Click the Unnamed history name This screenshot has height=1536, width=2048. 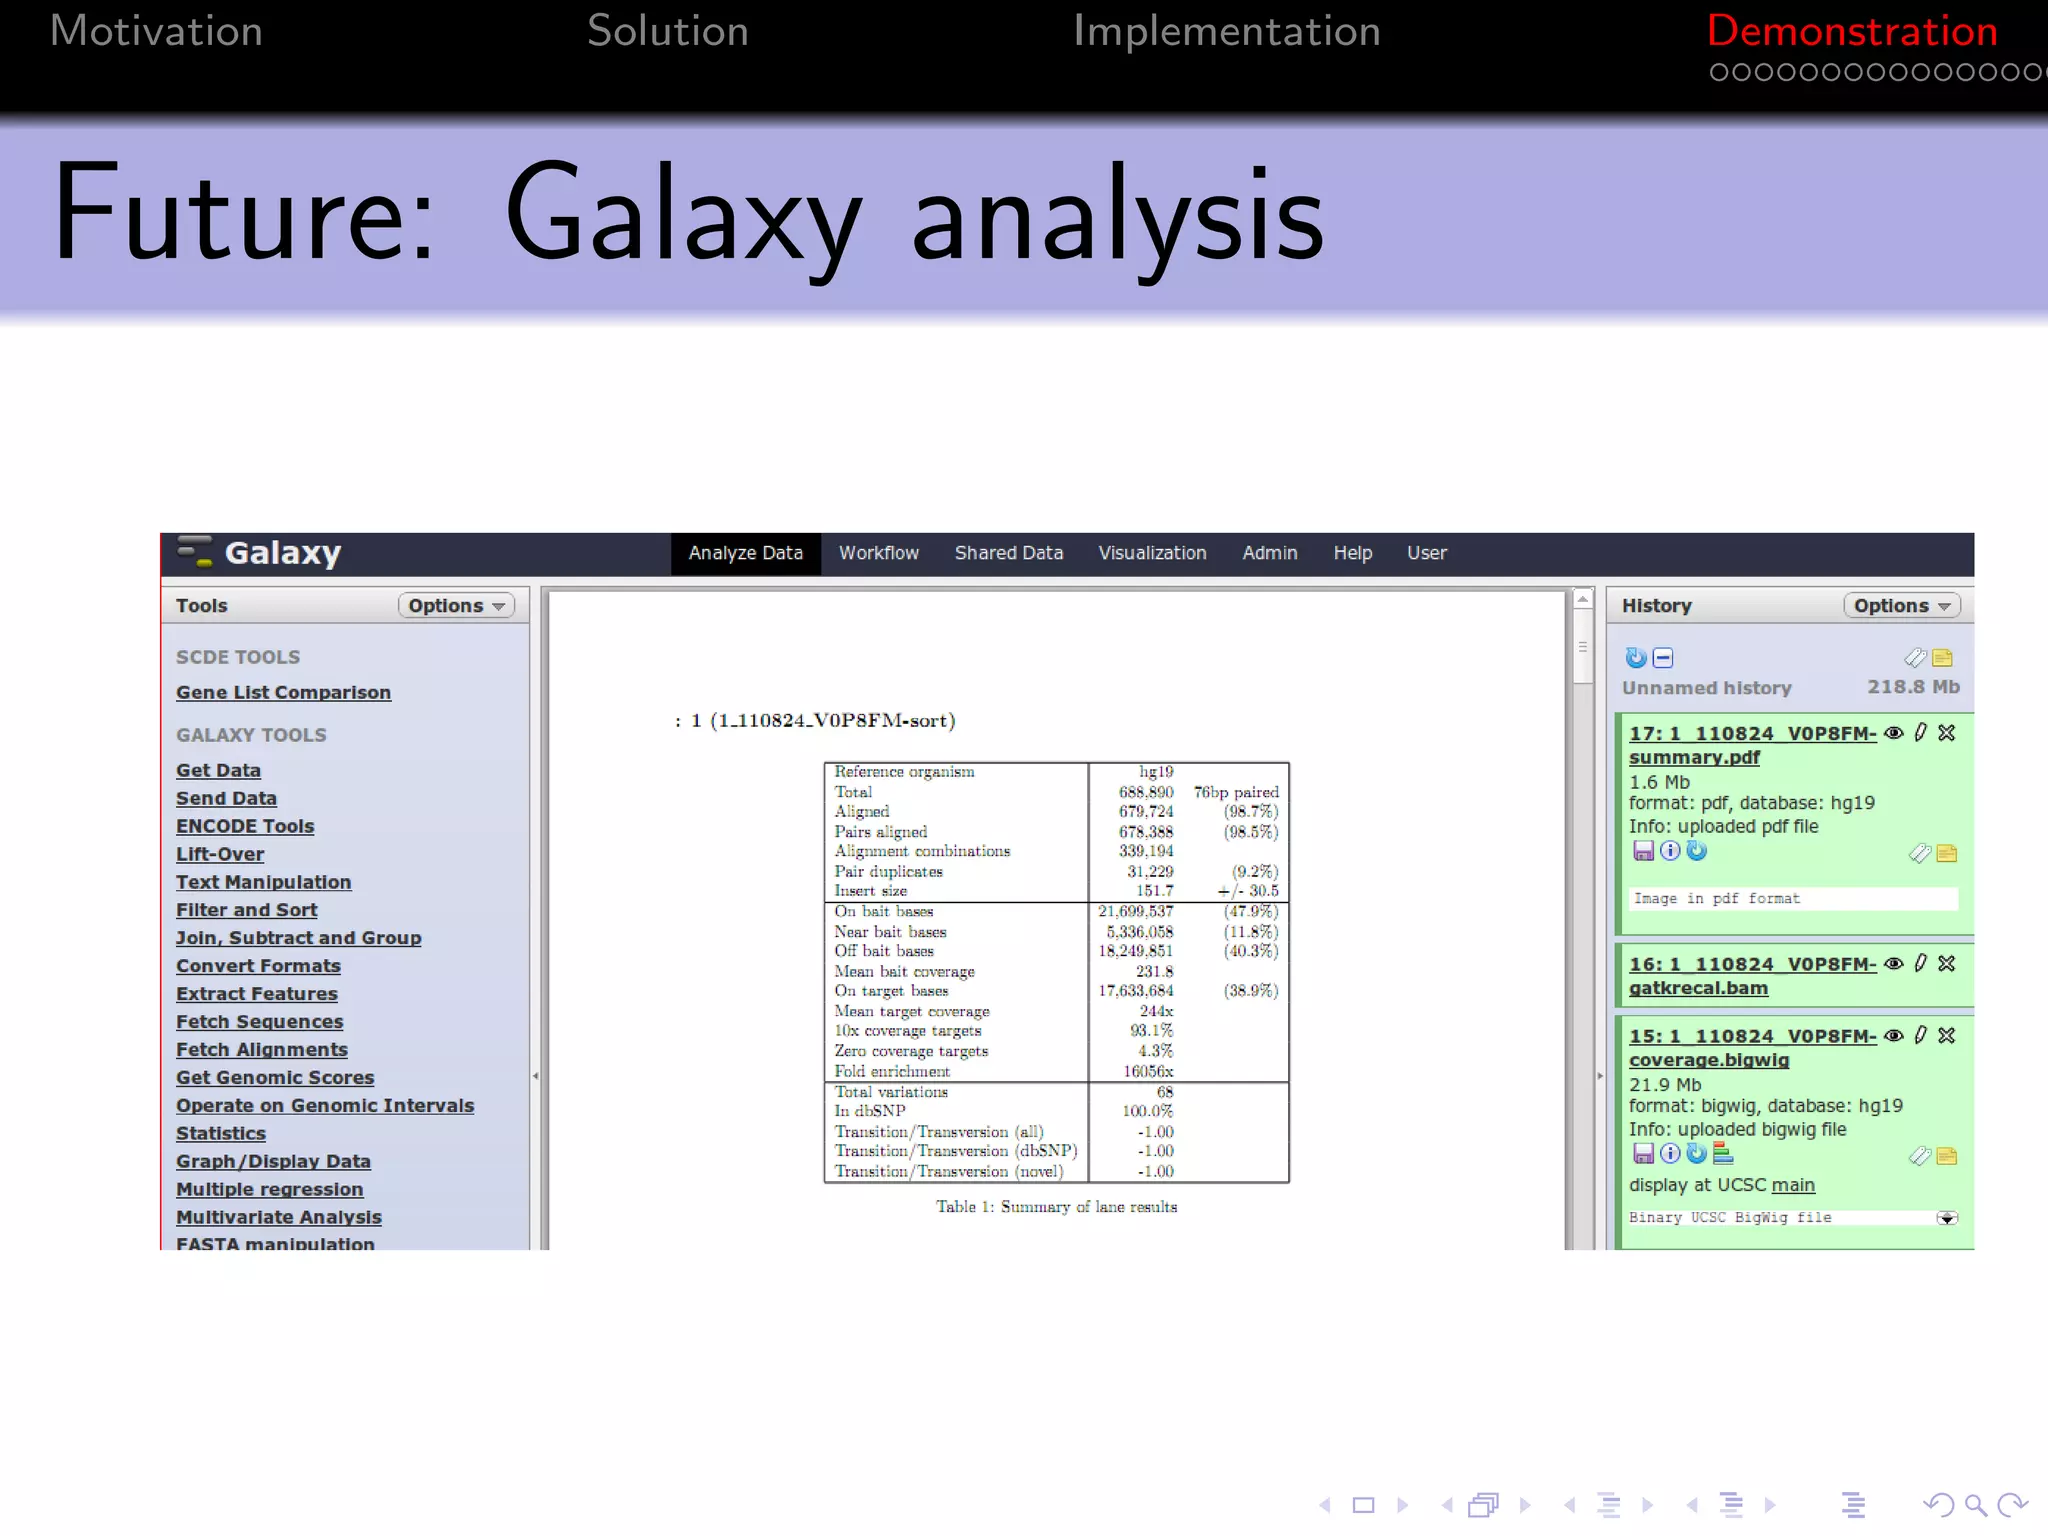tap(1707, 688)
